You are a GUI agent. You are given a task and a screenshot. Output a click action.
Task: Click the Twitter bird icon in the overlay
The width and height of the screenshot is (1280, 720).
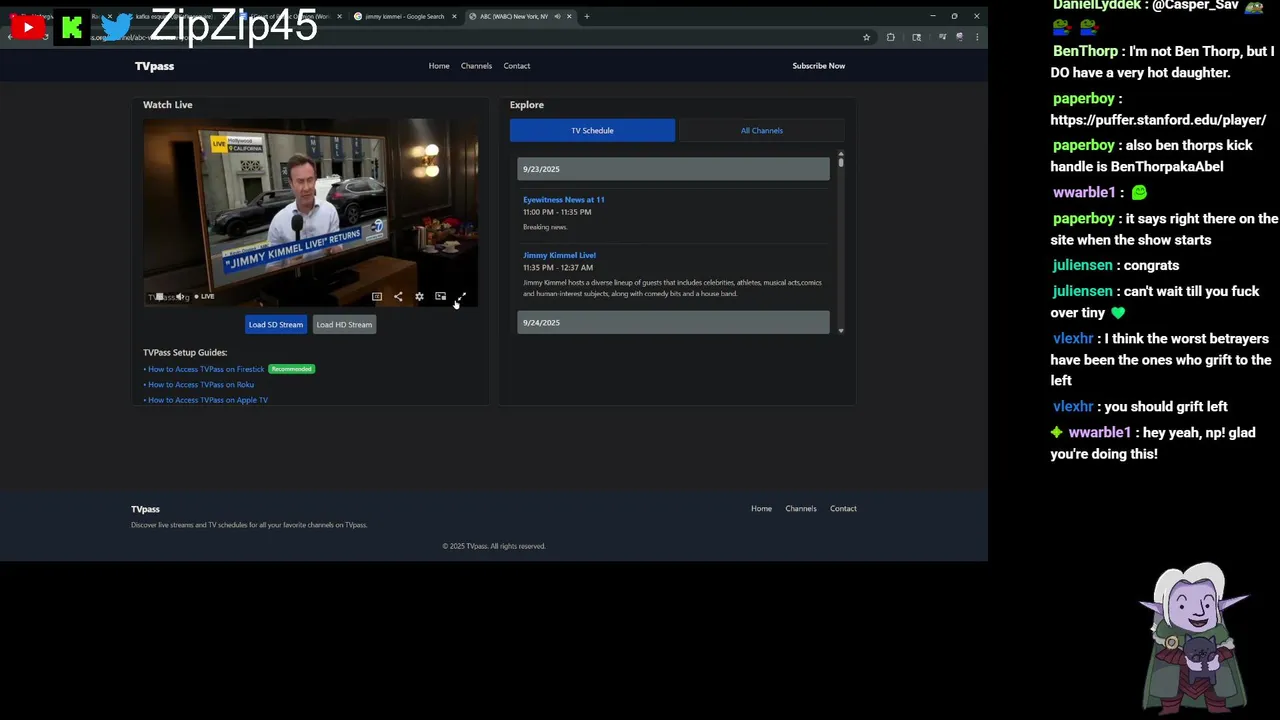coord(117,27)
